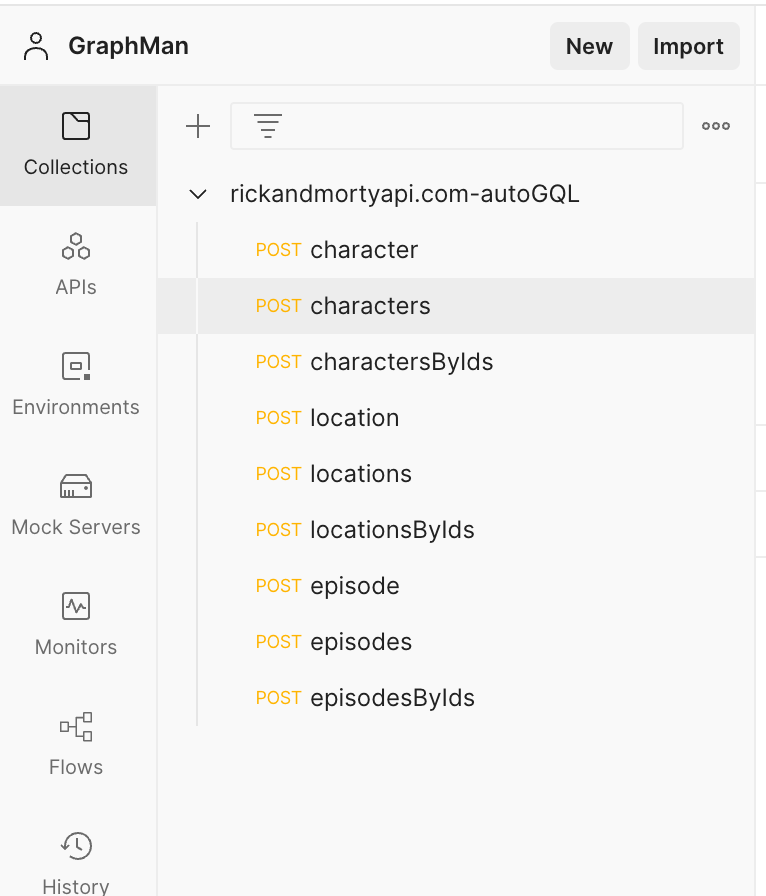Open the POST character request
766x896 pixels.
(x=364, y=250)
